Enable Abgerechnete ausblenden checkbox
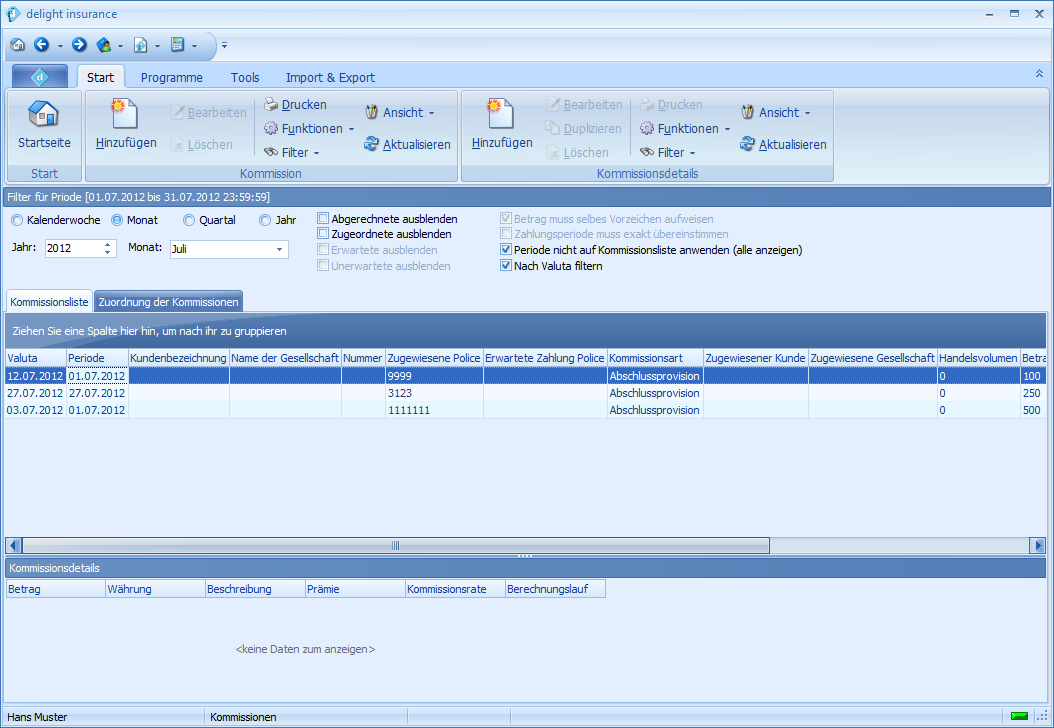Screen dimensions: 1054x728 coord(323,219)
